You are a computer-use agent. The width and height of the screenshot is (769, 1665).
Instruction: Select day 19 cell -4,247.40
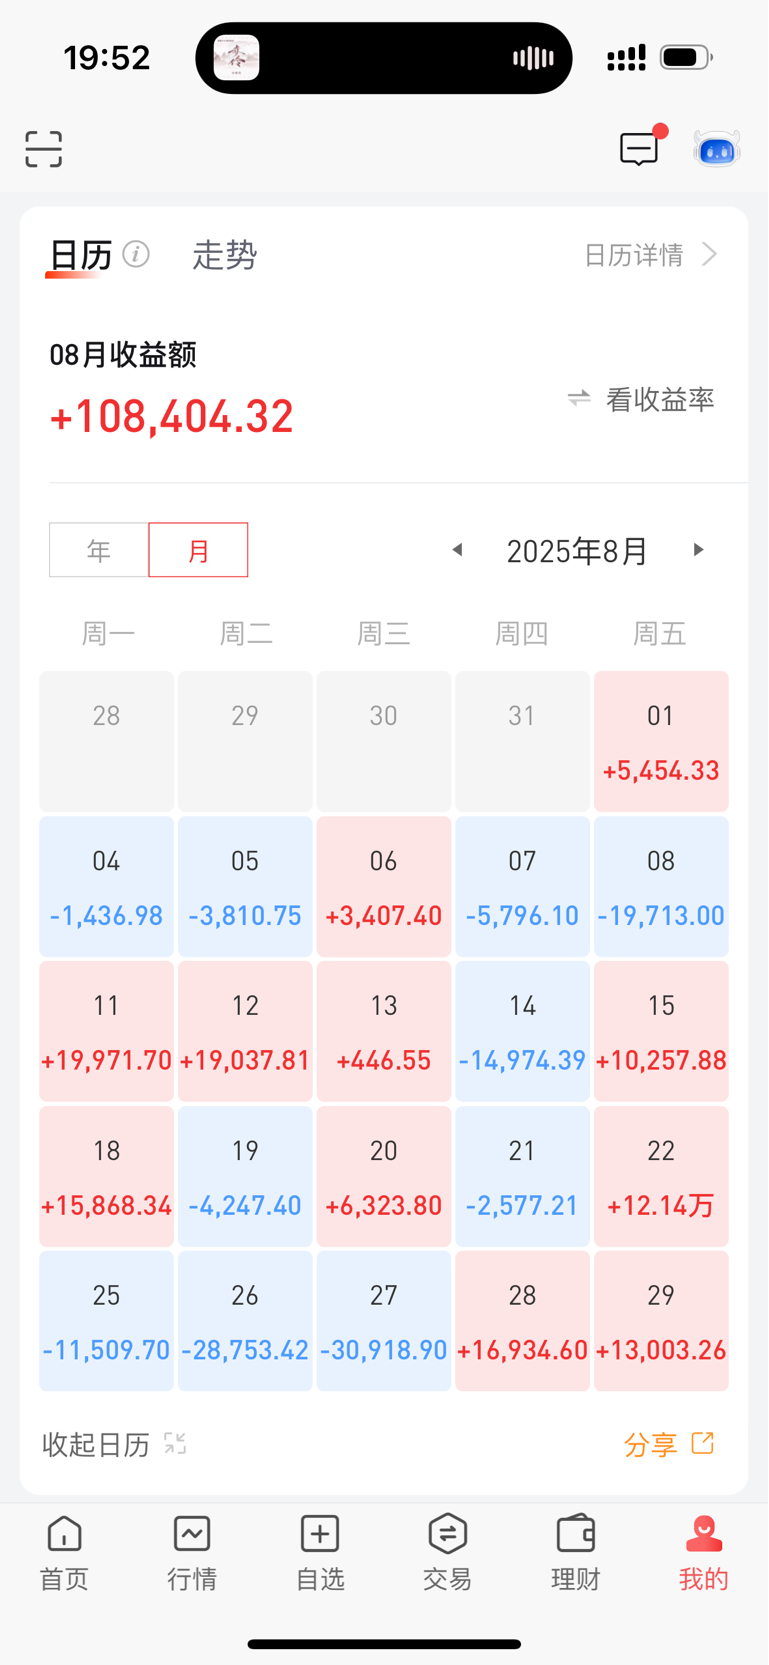coord(245,1176)
